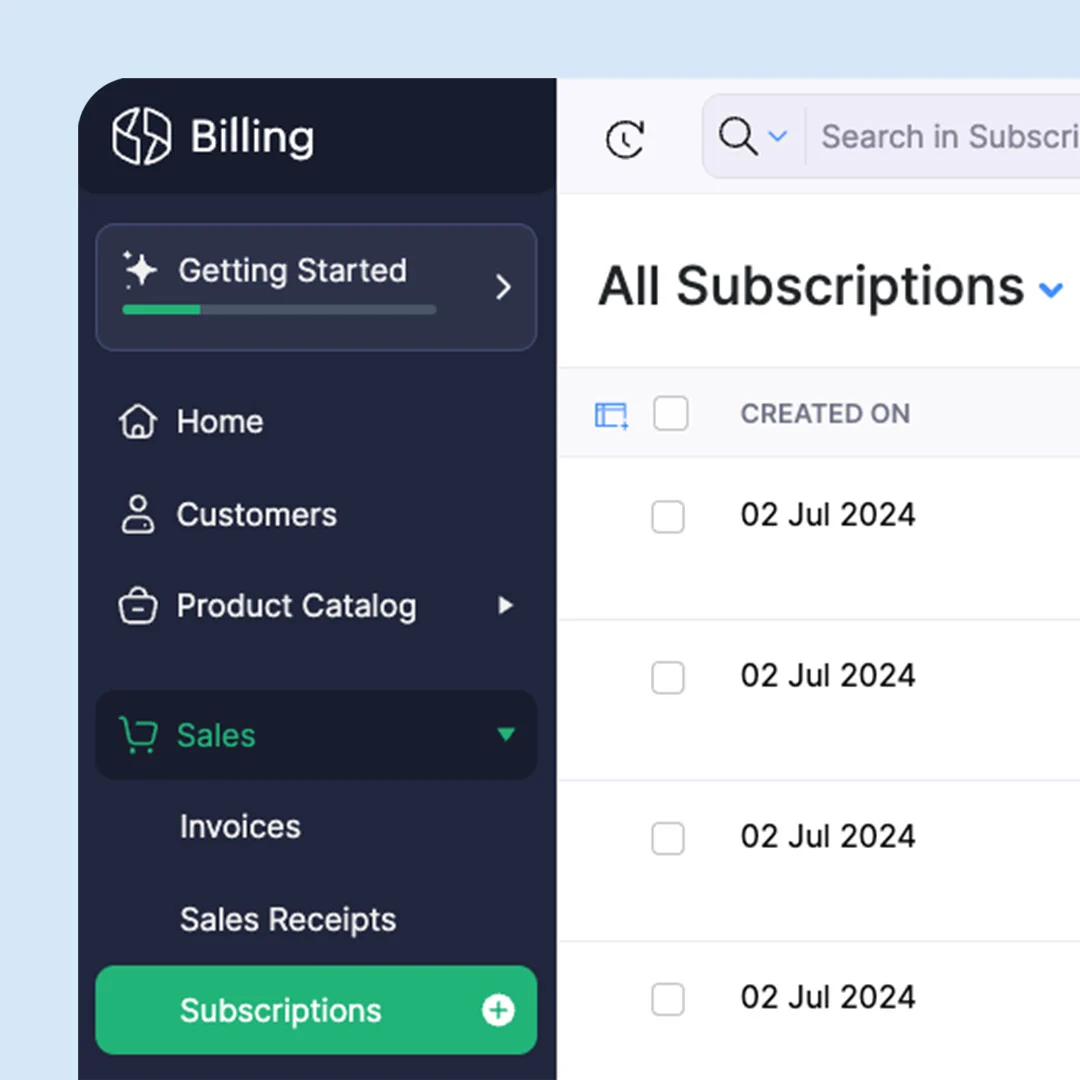
Task: Select the Home house icon
Action: 137,421
